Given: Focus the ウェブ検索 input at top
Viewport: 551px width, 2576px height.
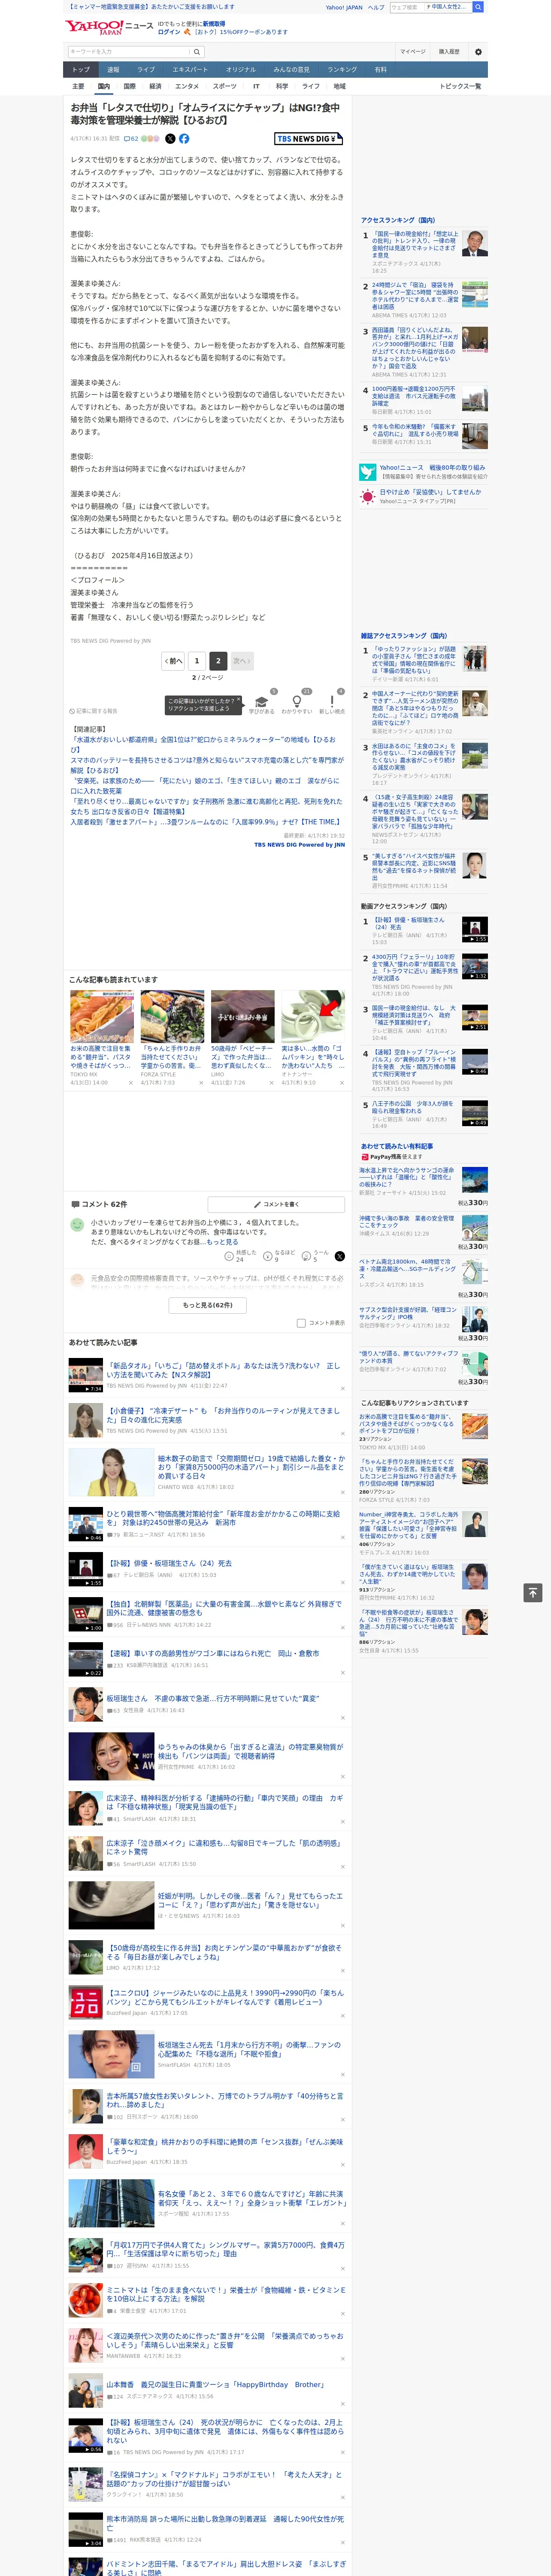Looking at the screenshot, I should (407, 7).
